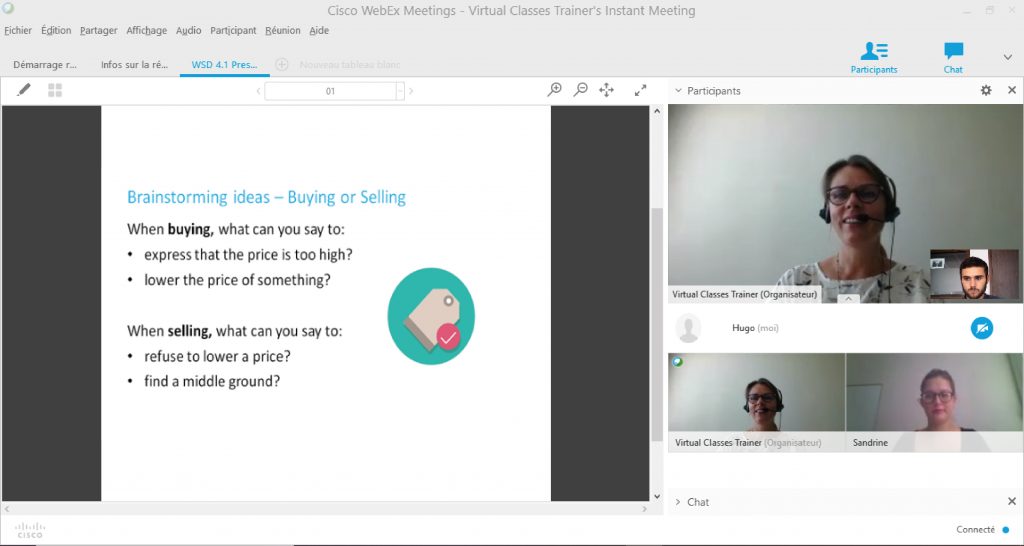Open the Aide menu
This screenshot has height=546, width=1024.
(319, 30)
